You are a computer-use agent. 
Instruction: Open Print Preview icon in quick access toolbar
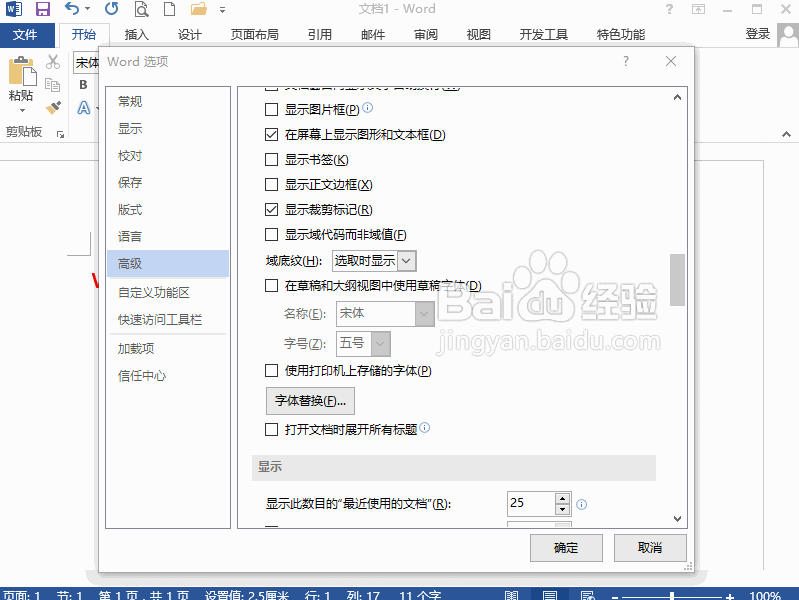141,9
